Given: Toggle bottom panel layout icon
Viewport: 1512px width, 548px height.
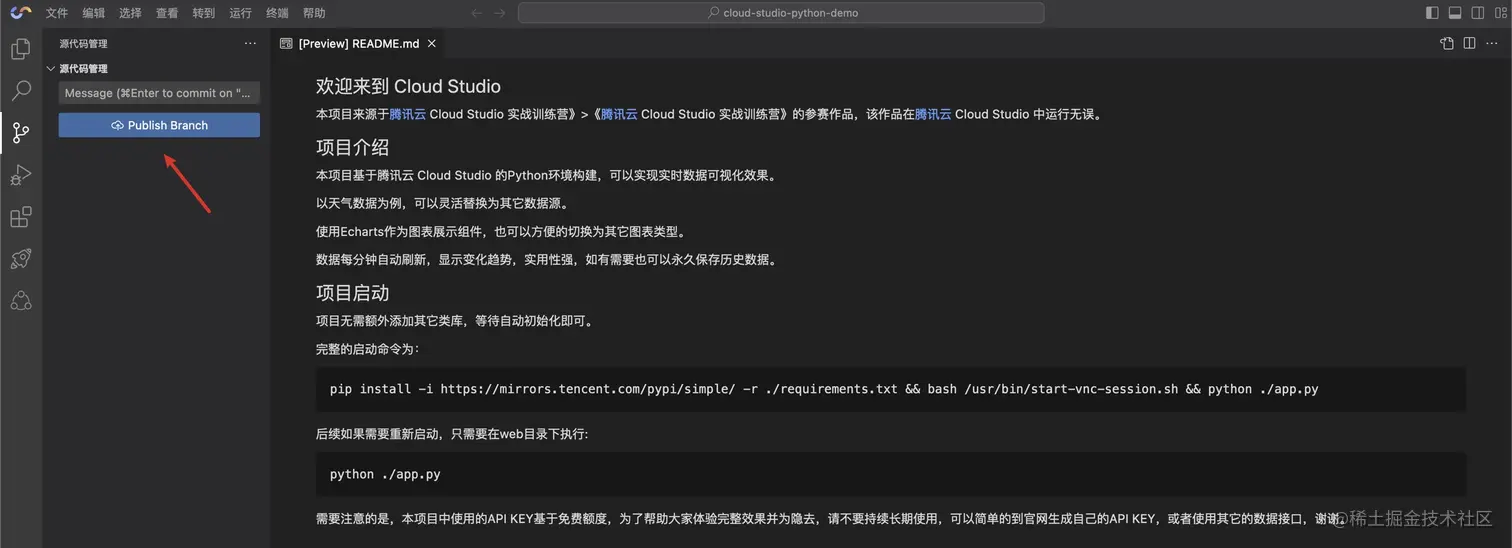Looking at the screenshot, I should [1455, 13].
